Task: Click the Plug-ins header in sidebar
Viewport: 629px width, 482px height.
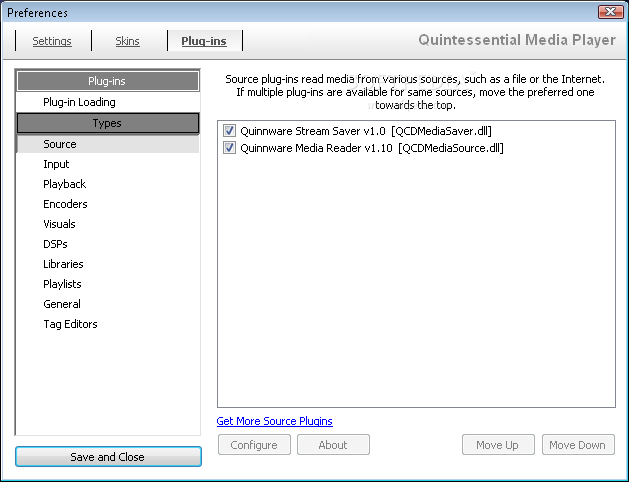Action: [x=108, y=81]
